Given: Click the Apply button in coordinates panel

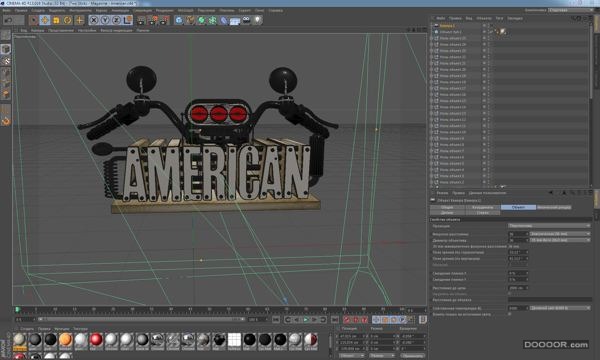Looking at the screenshot, I should click(412, 356).
